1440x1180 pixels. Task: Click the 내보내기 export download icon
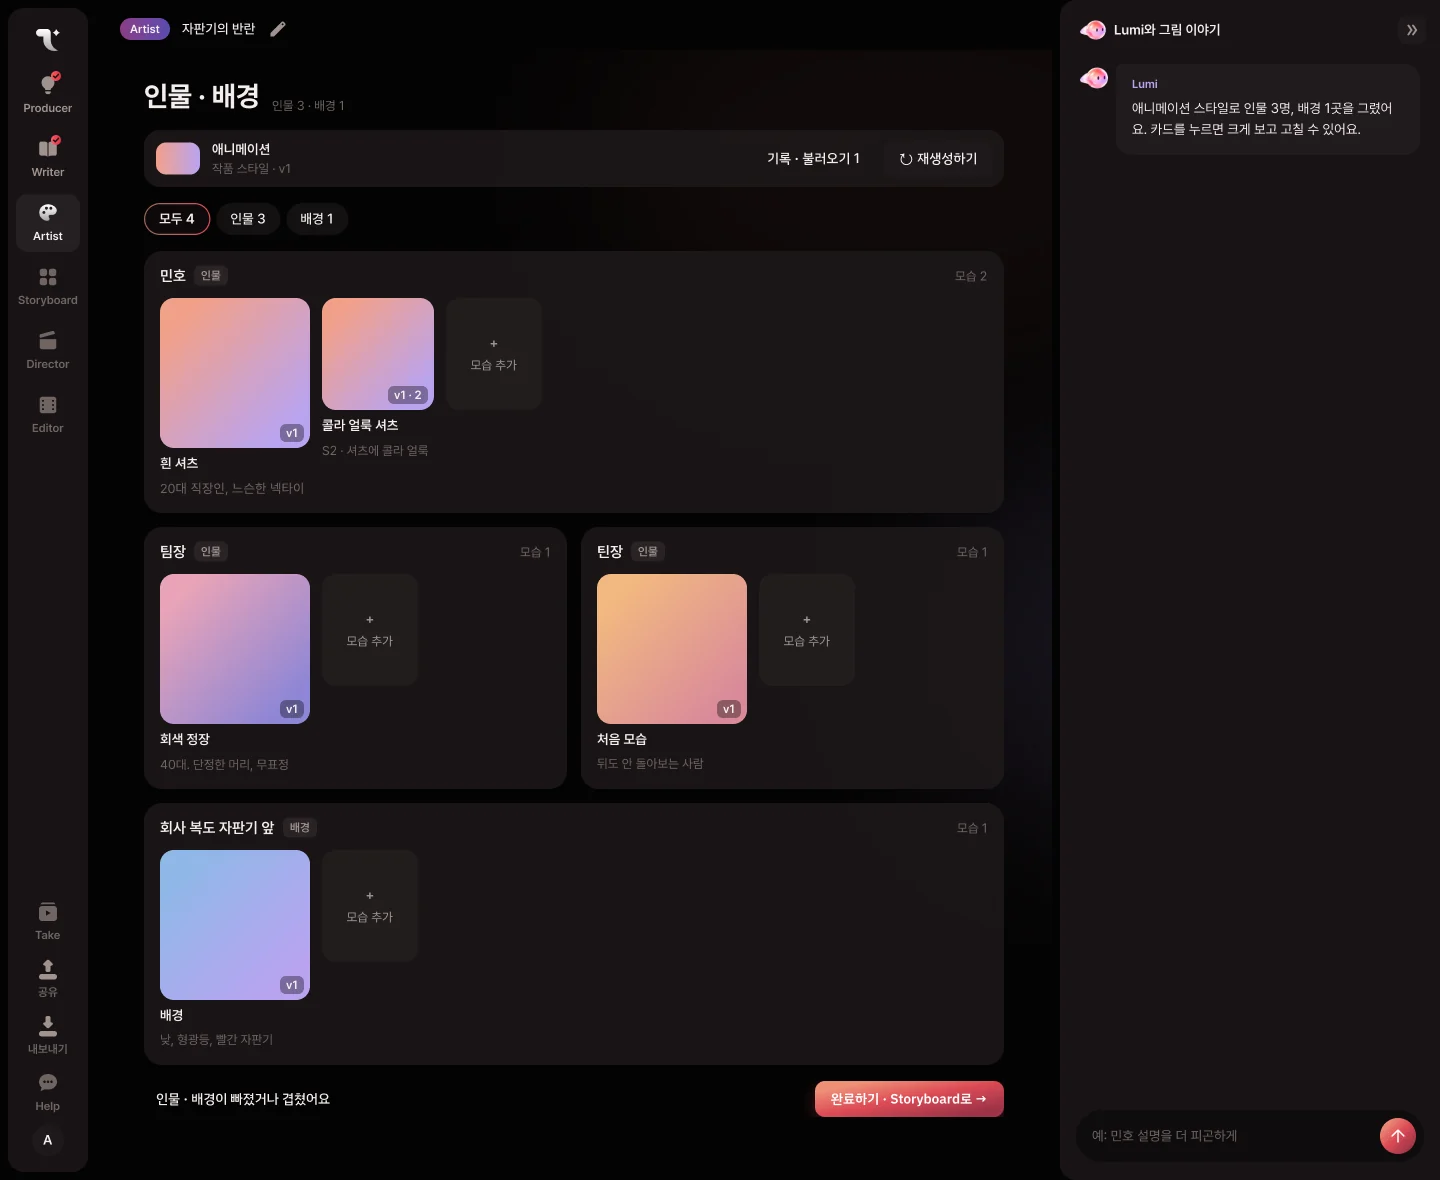48,1025
